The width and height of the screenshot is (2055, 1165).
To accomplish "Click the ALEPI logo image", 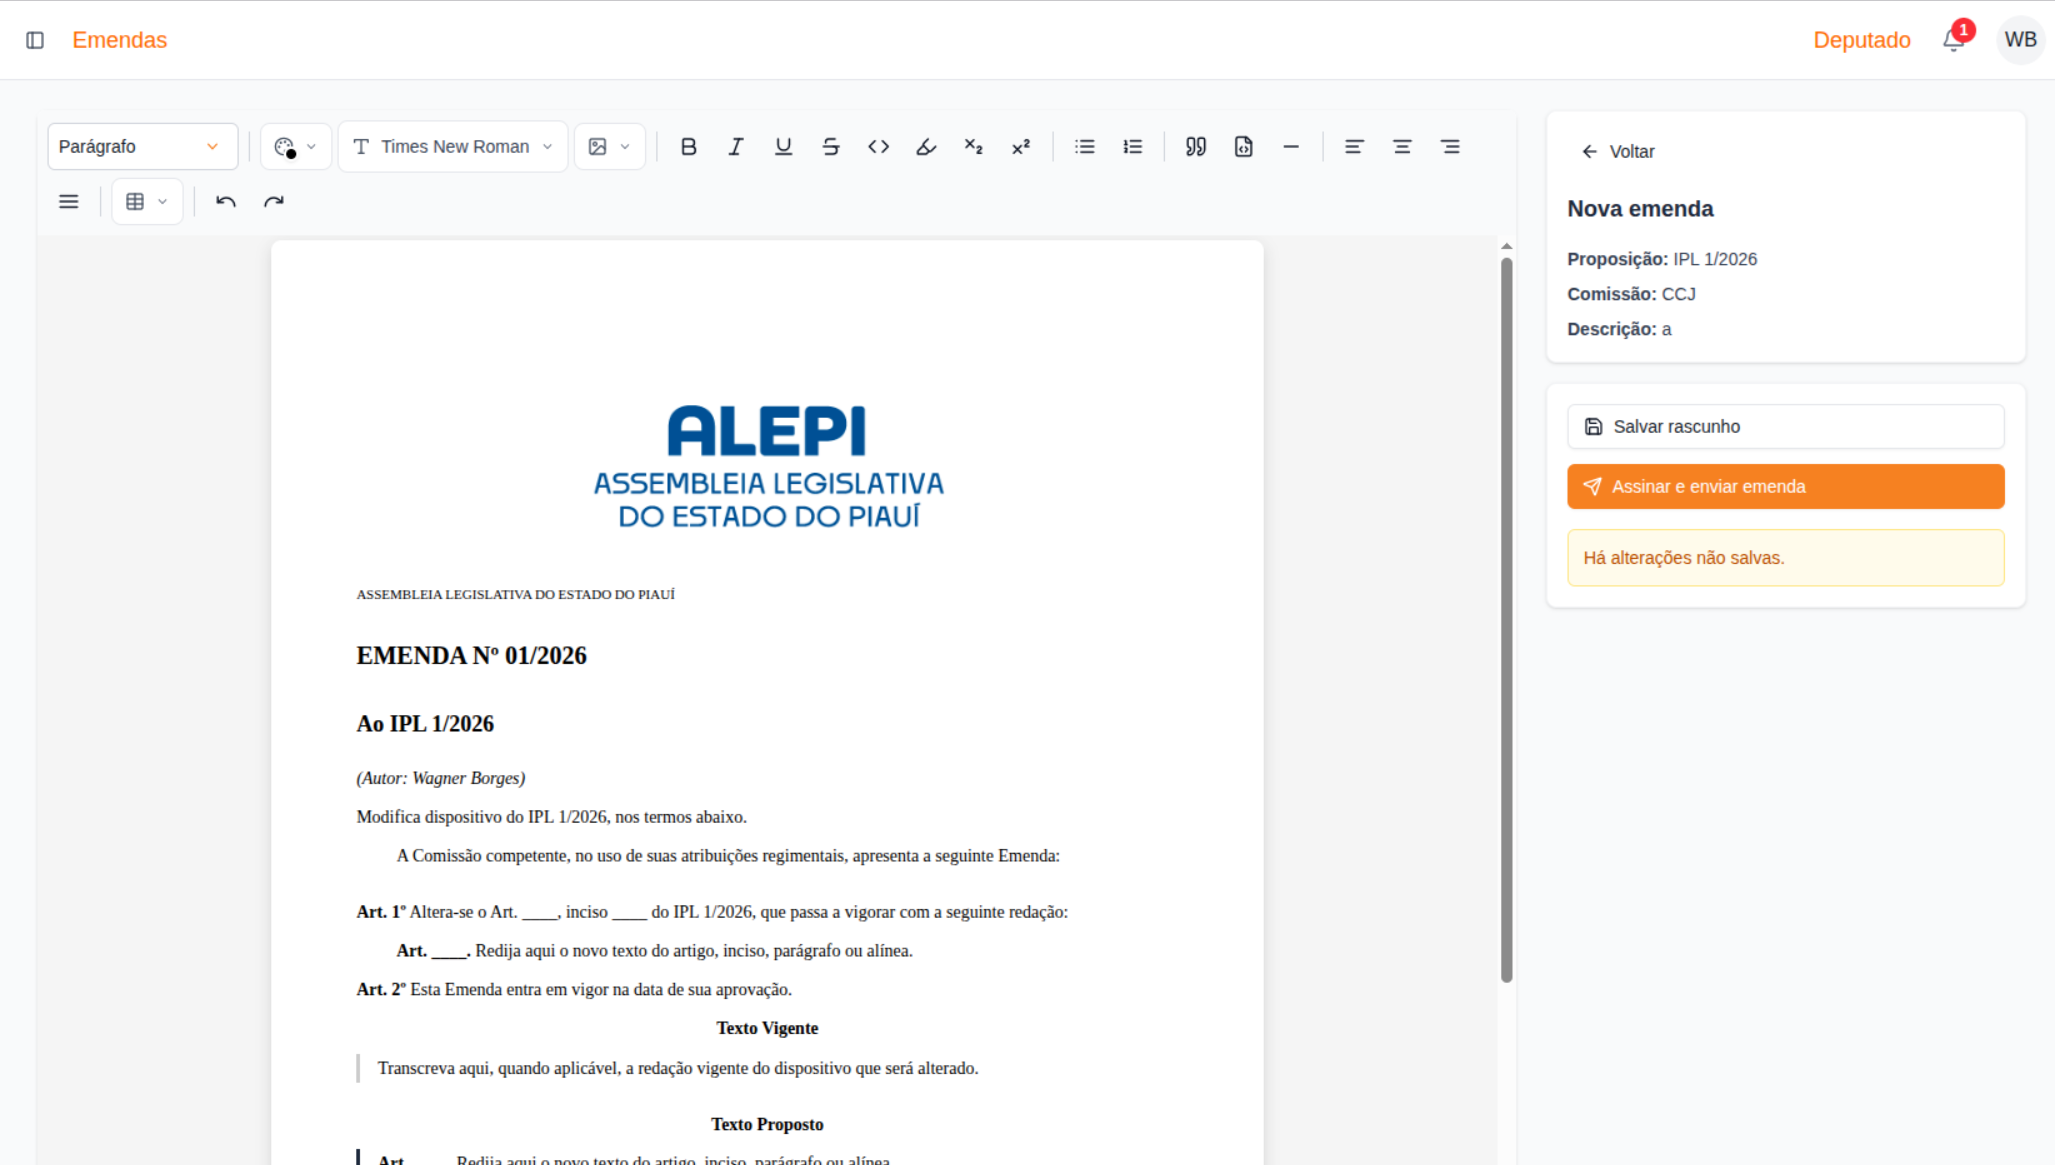I will (767, 467).
